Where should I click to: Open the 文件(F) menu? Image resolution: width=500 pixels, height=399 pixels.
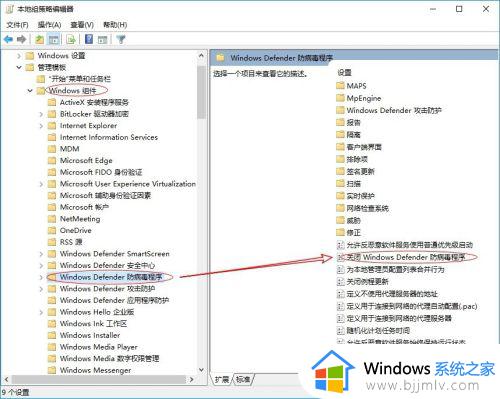17,25
